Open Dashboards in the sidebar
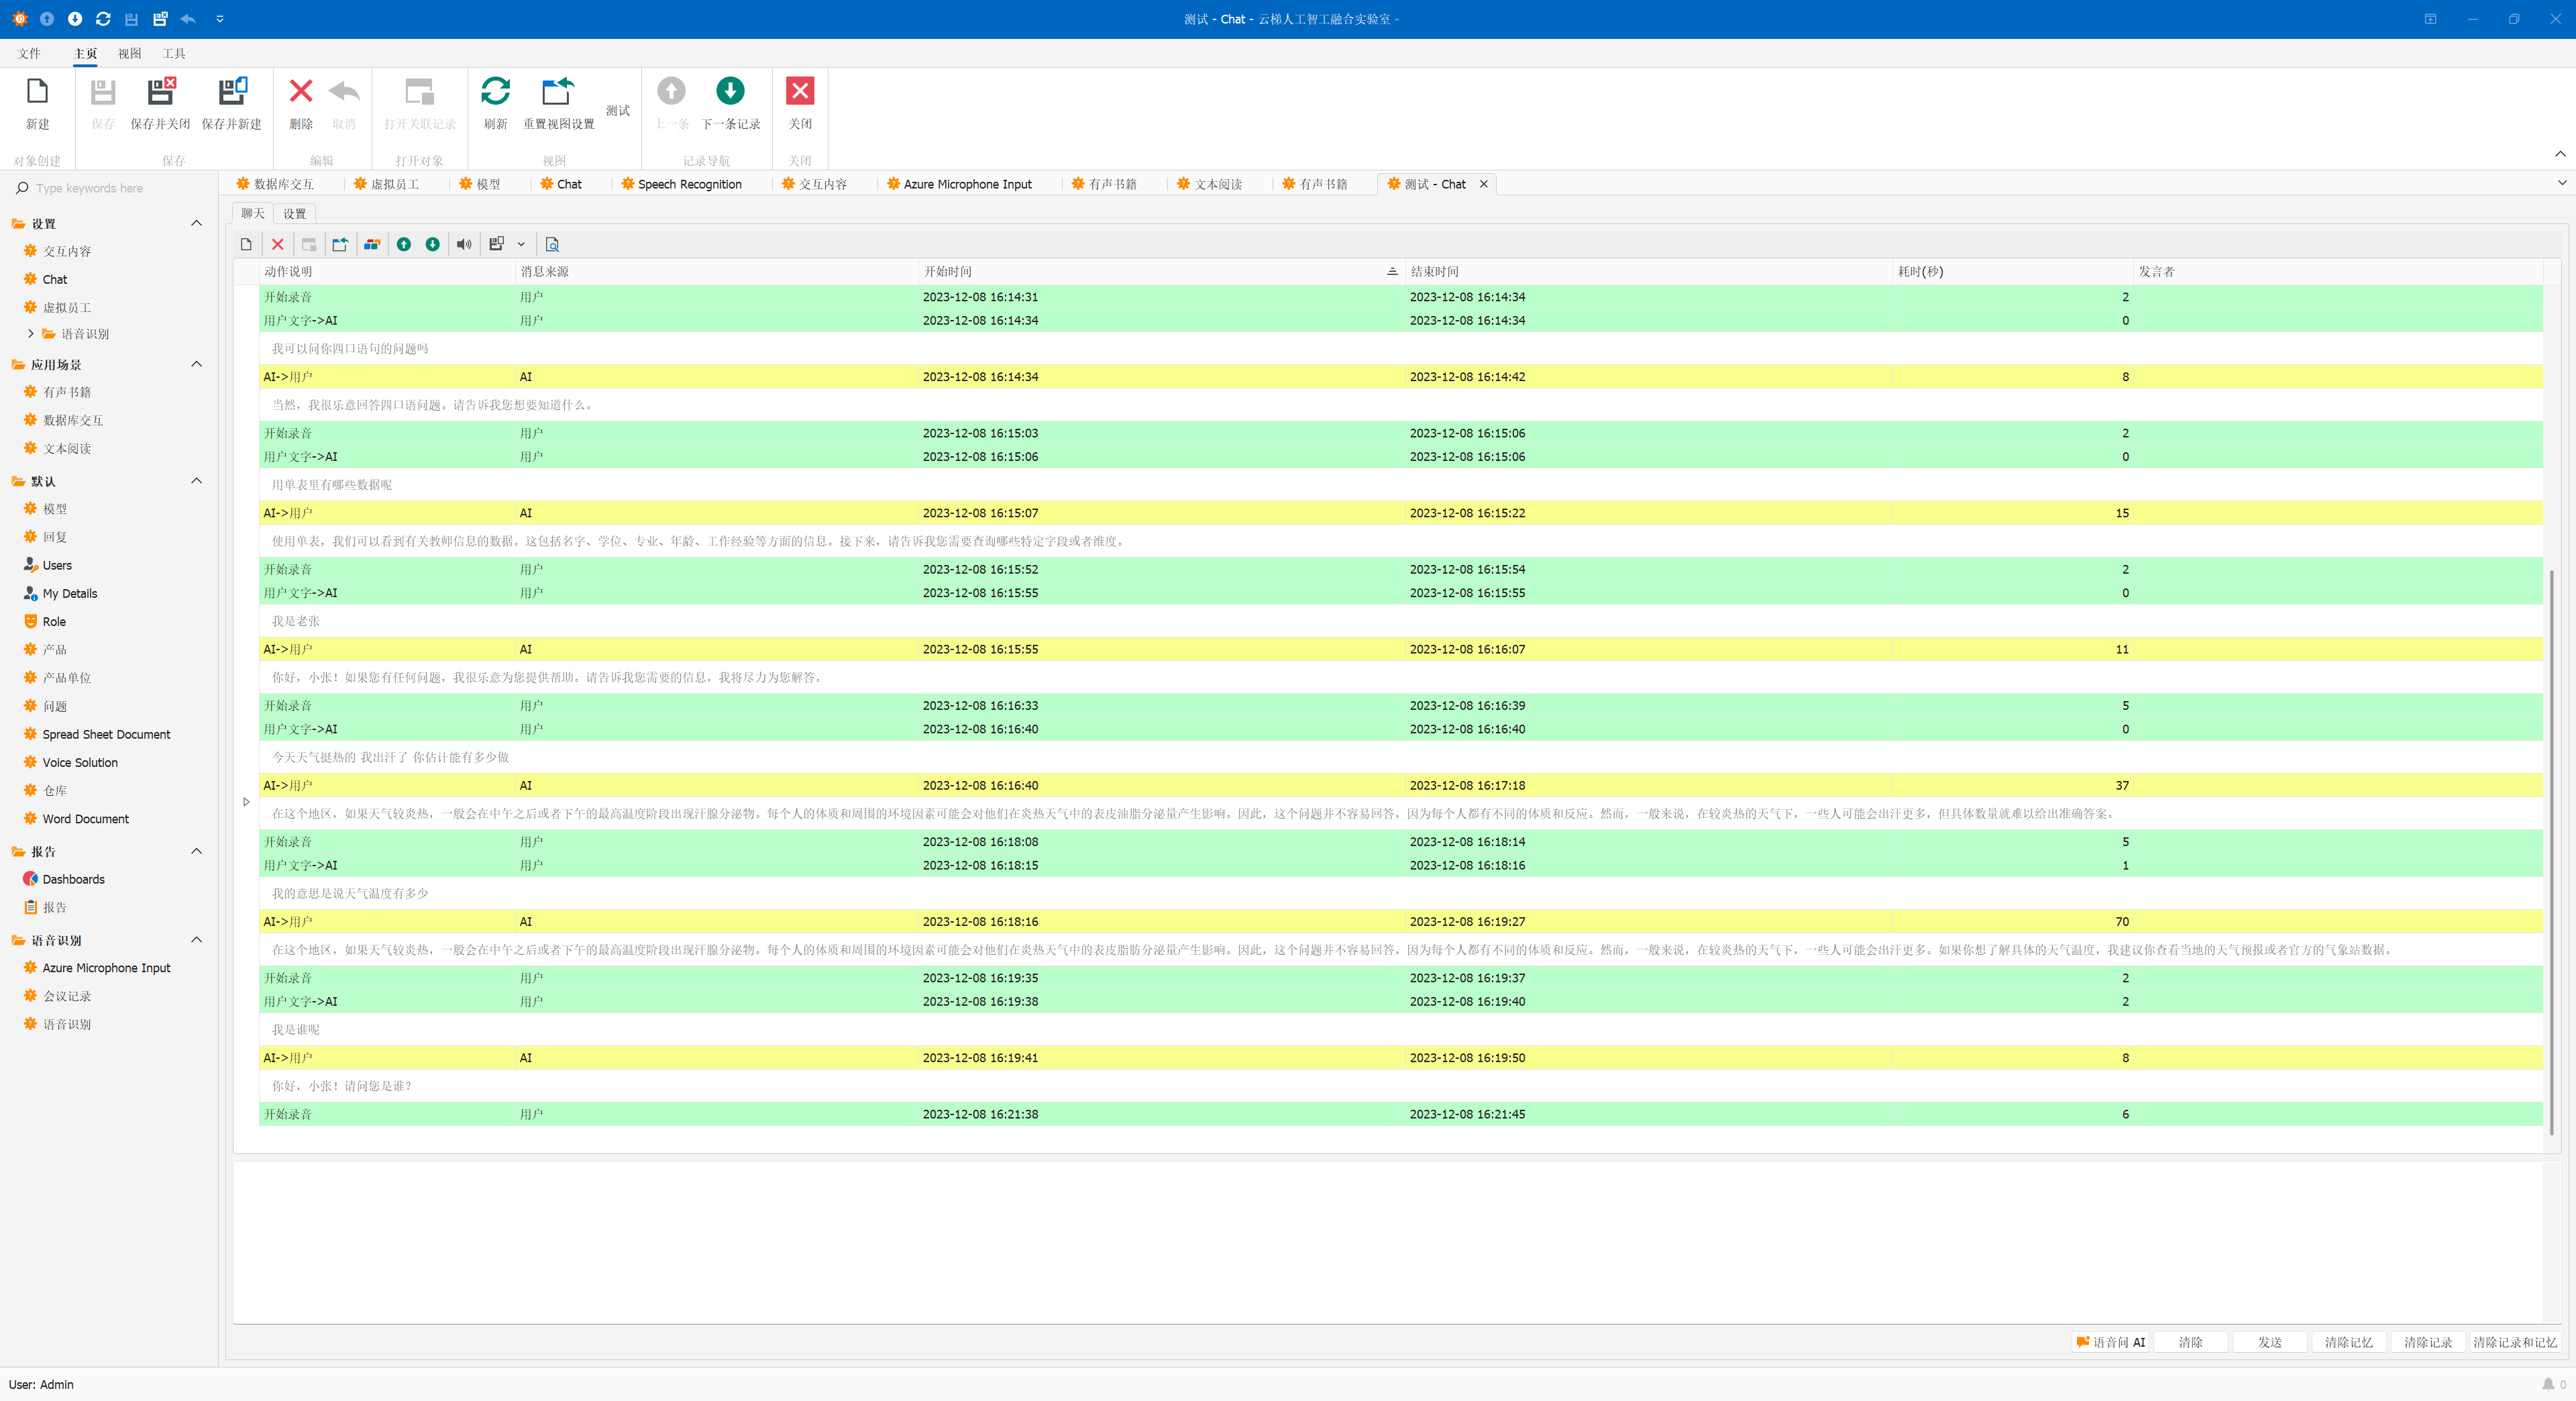Screen dimensions: 2576x1401 coord(73,879)
